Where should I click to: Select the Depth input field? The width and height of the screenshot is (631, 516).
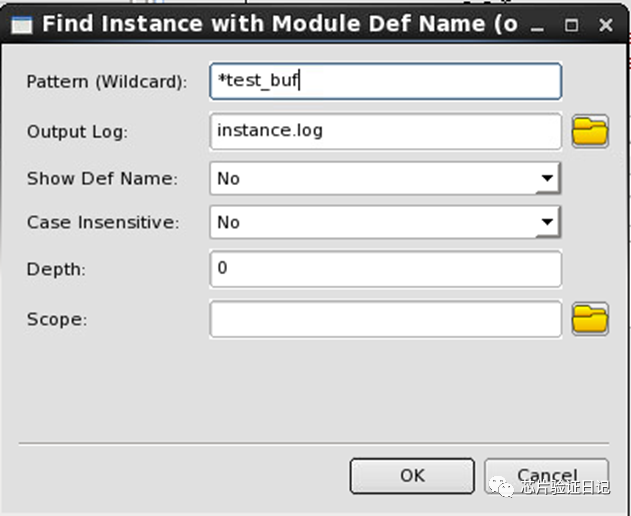pos(385,269)
